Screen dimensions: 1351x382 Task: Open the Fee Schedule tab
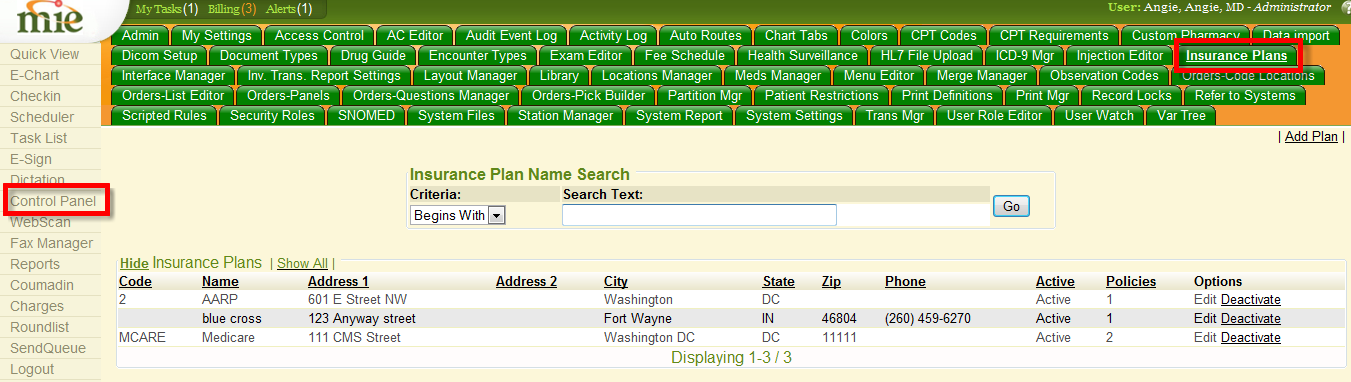684,56
